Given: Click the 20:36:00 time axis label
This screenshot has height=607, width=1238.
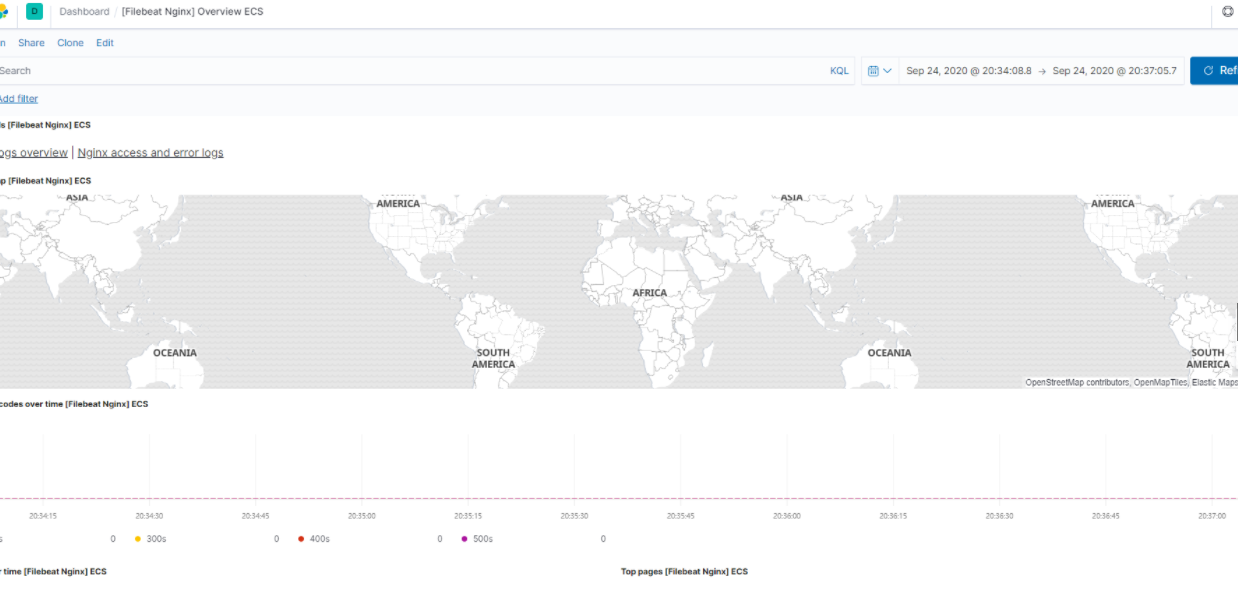Looking at the screenshot, I should tap(787, 516).
